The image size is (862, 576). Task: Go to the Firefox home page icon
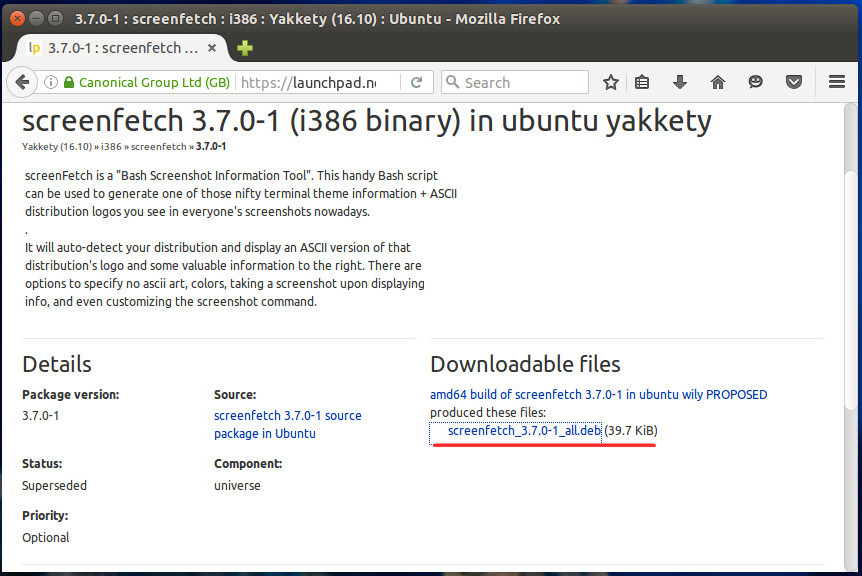pyautogui.click(x=717, y=82)
